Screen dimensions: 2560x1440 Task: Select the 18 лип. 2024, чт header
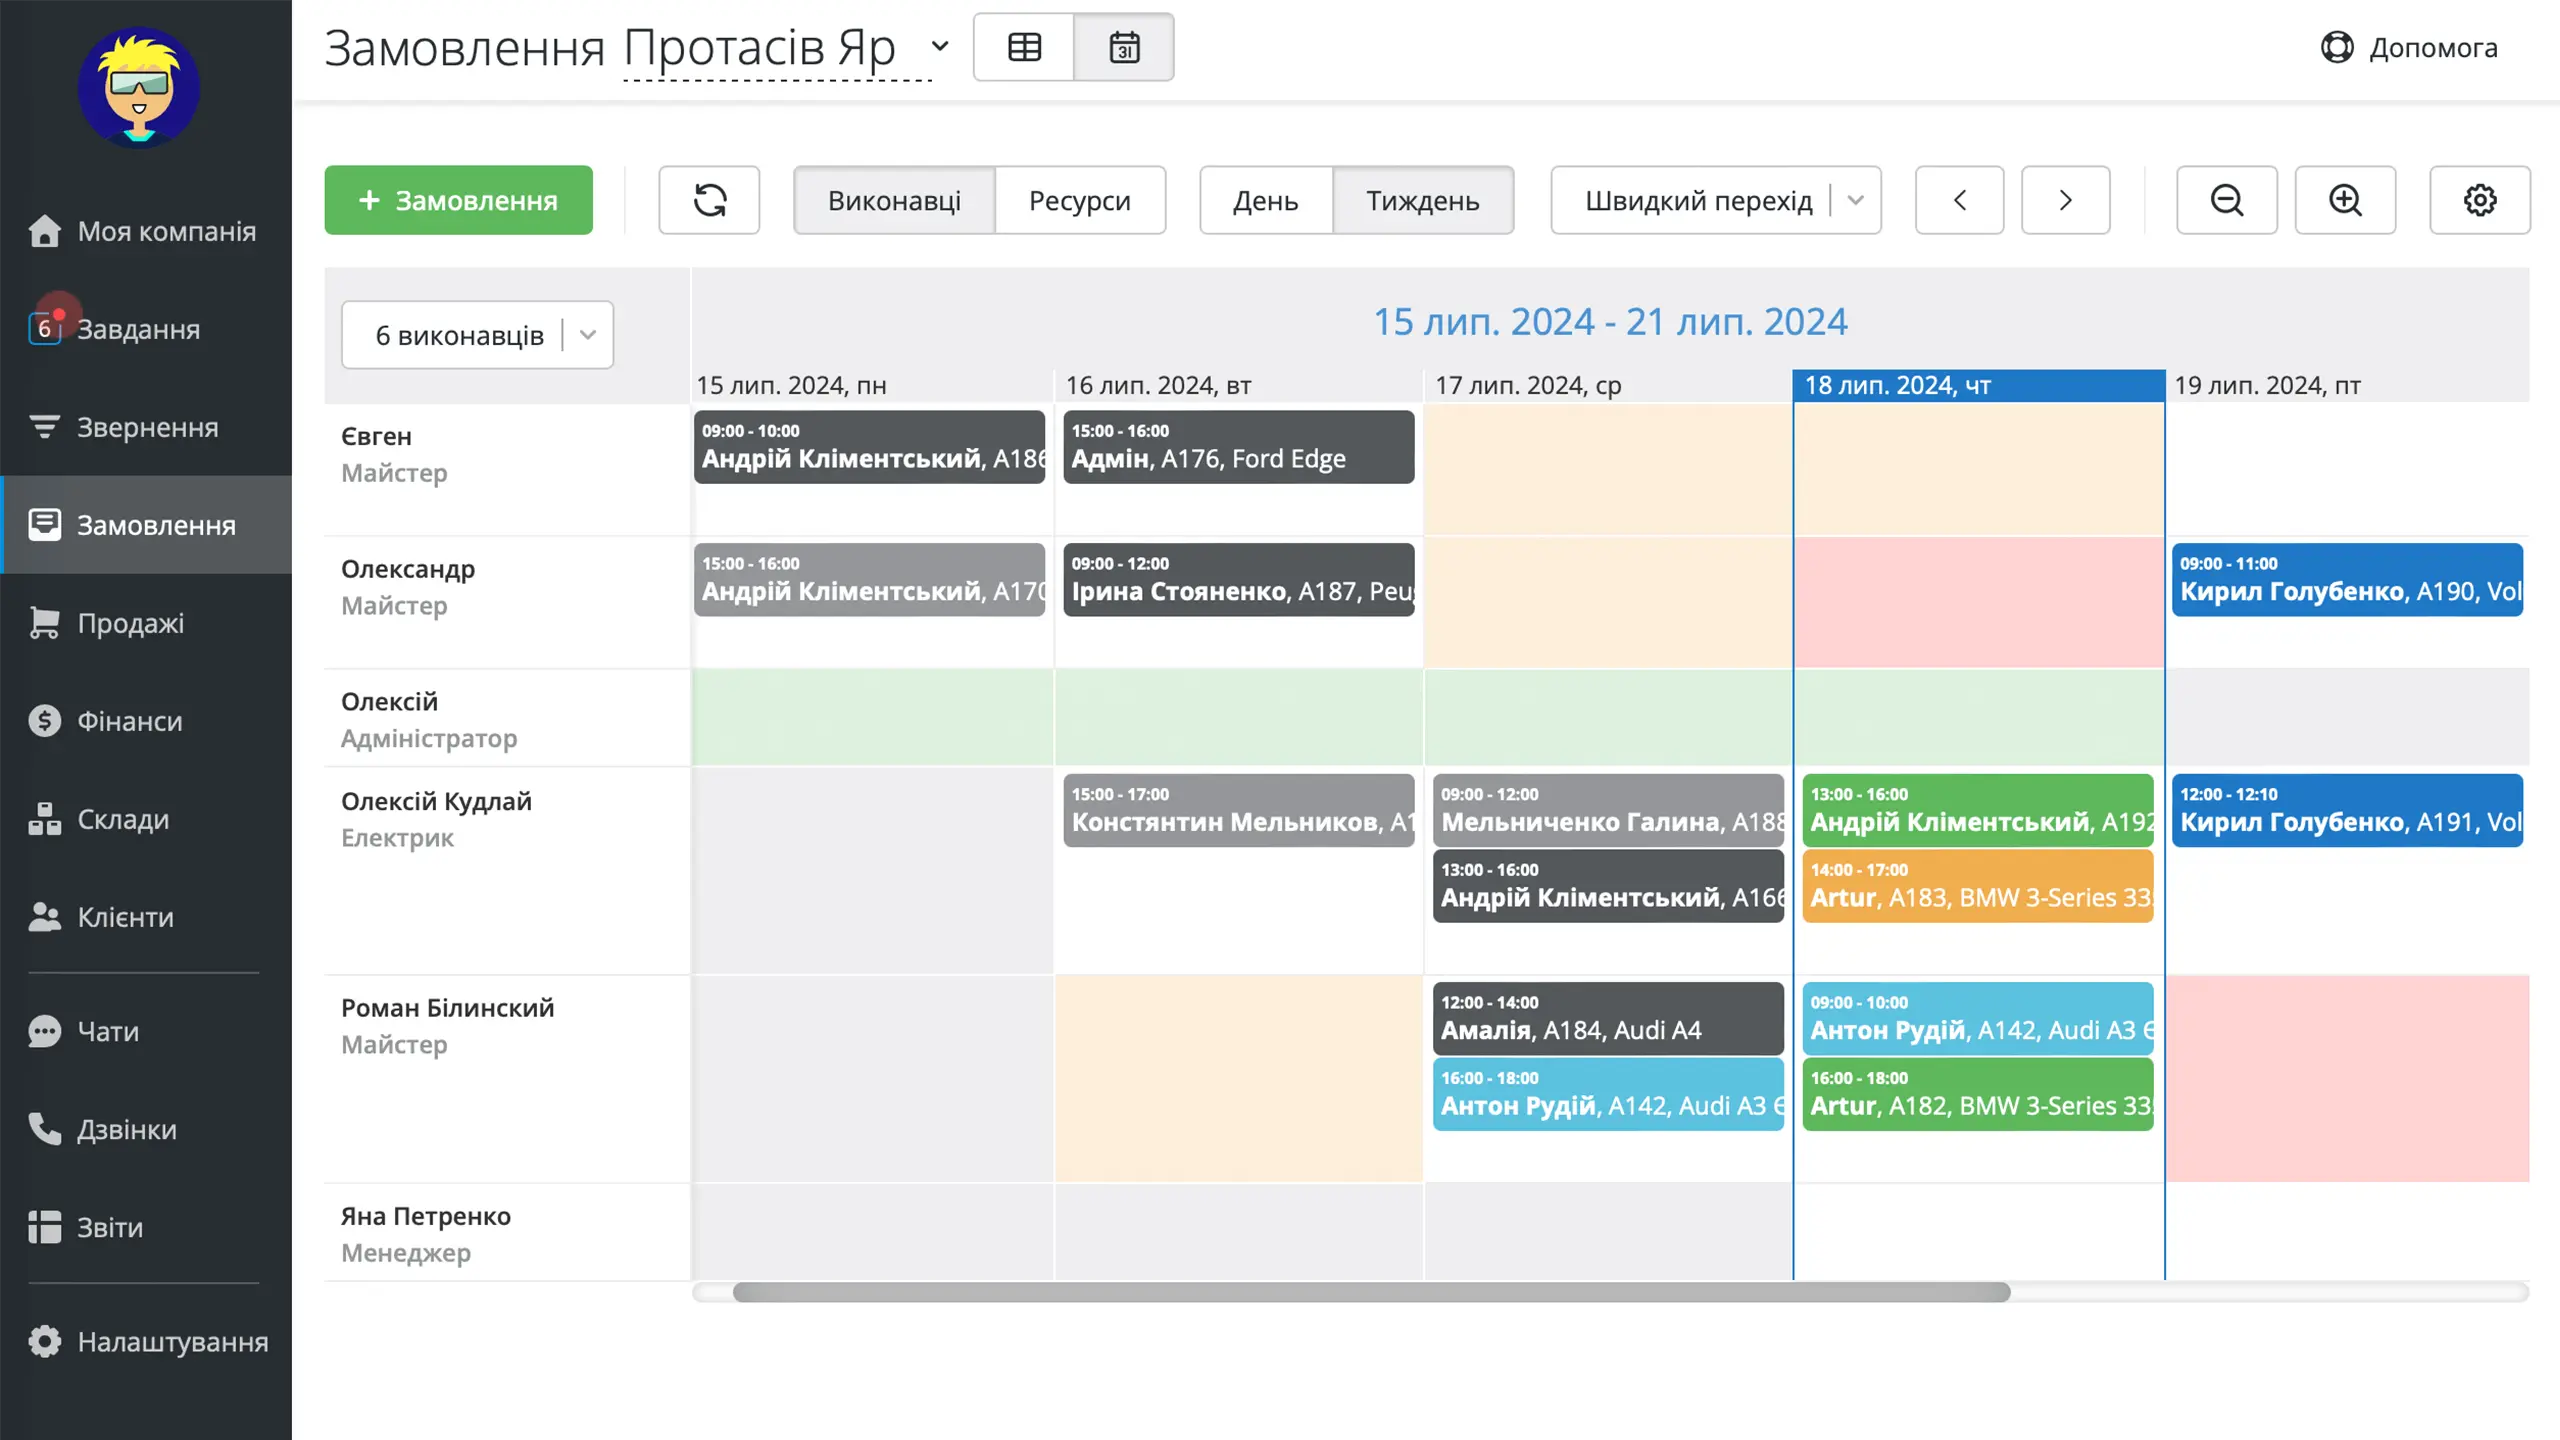pos(1979,385)
